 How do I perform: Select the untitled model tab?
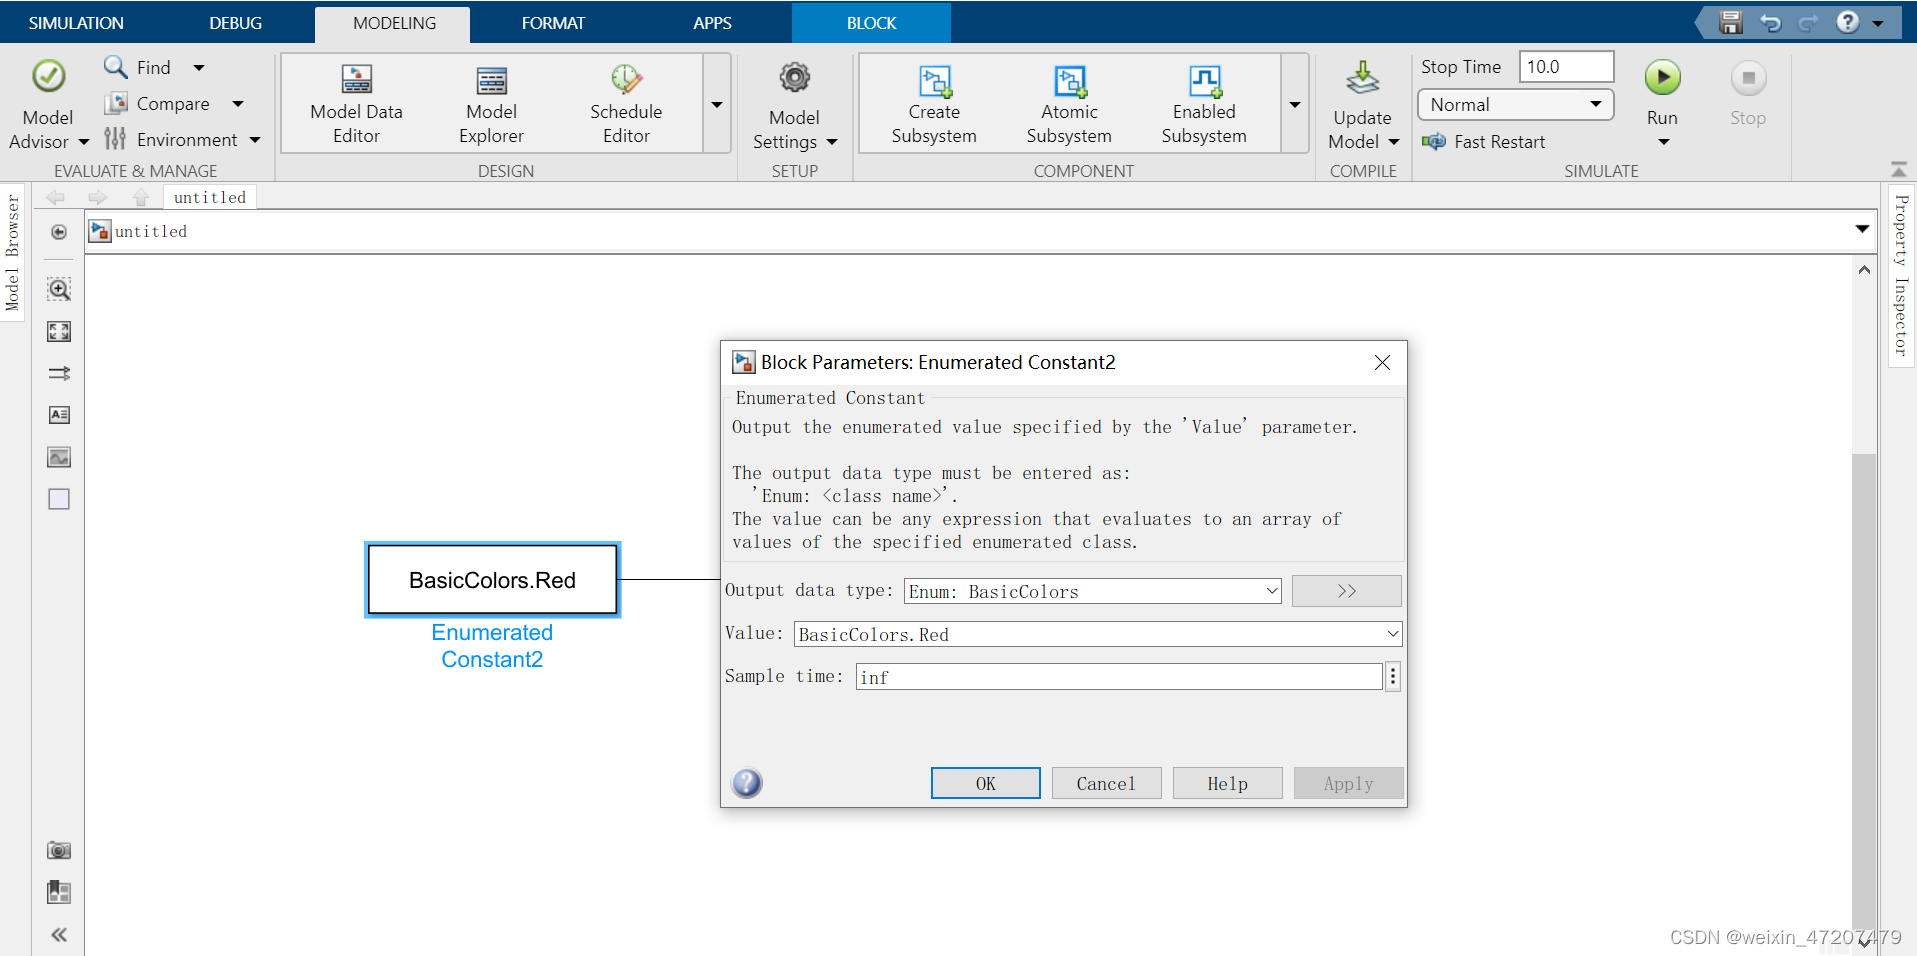(210, 197)
